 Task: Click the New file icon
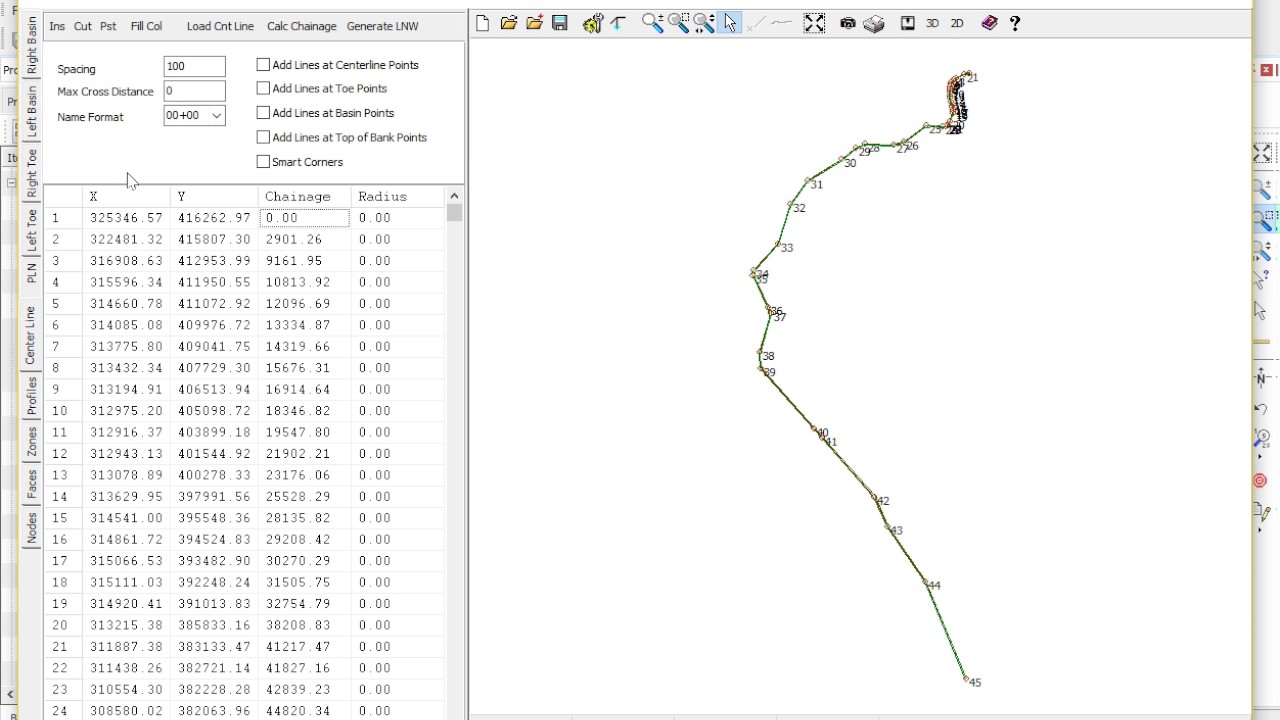(x=483, y=23)
